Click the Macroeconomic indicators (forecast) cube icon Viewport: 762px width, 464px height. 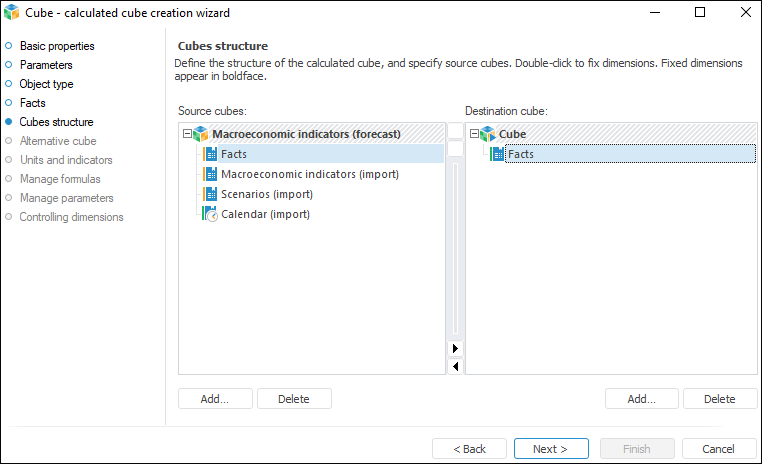coord(200,134)
